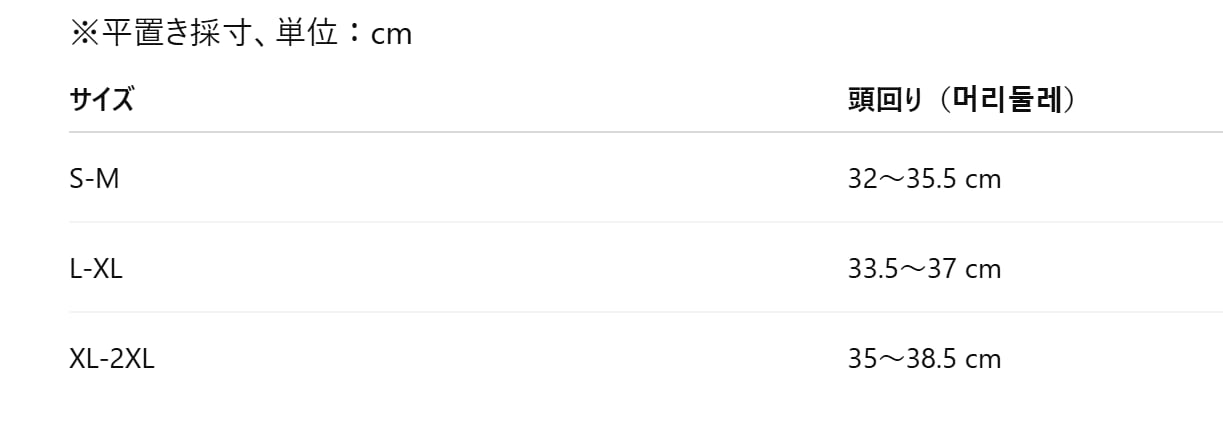
Task: Click the "32" value in the S-M row
Action: tap(861, 179)
